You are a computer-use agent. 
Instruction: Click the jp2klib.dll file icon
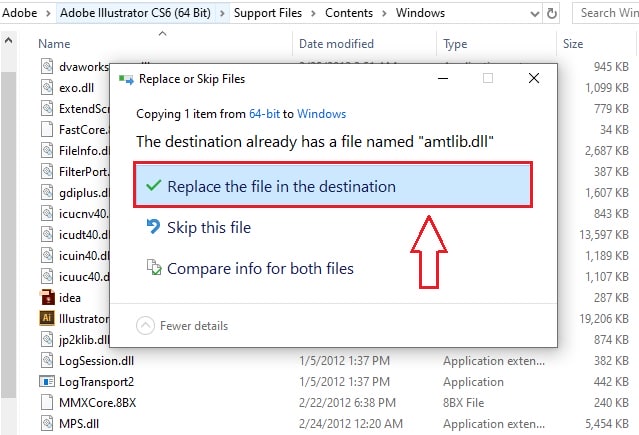tap(47, 339)
